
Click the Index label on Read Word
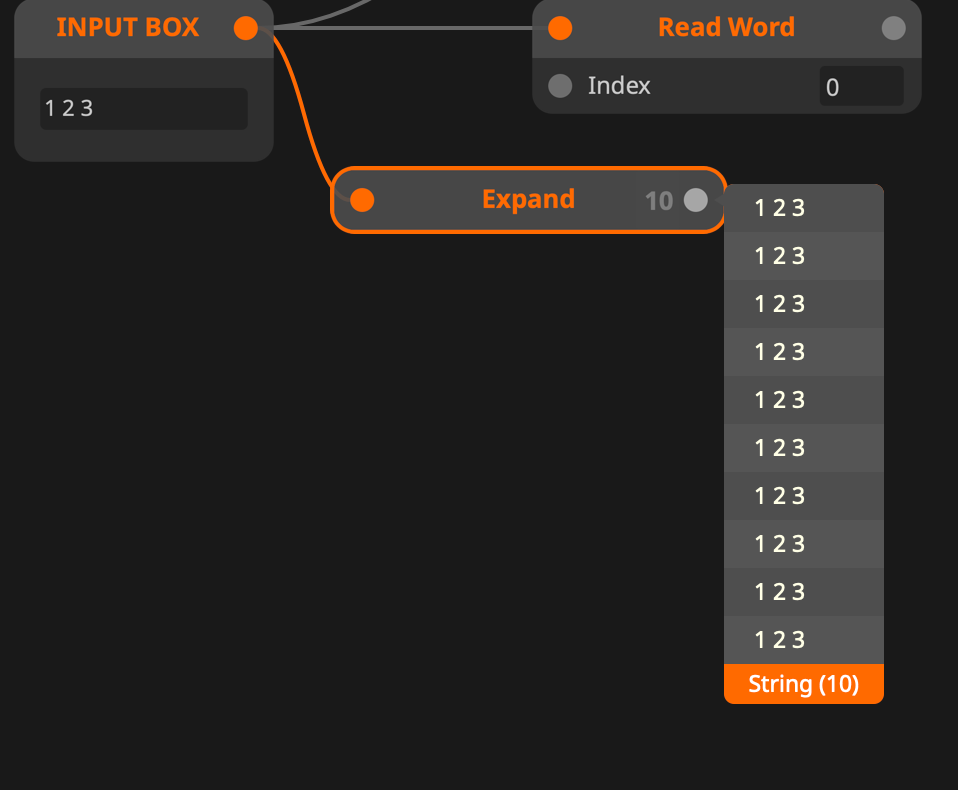[x=619, y=86]
